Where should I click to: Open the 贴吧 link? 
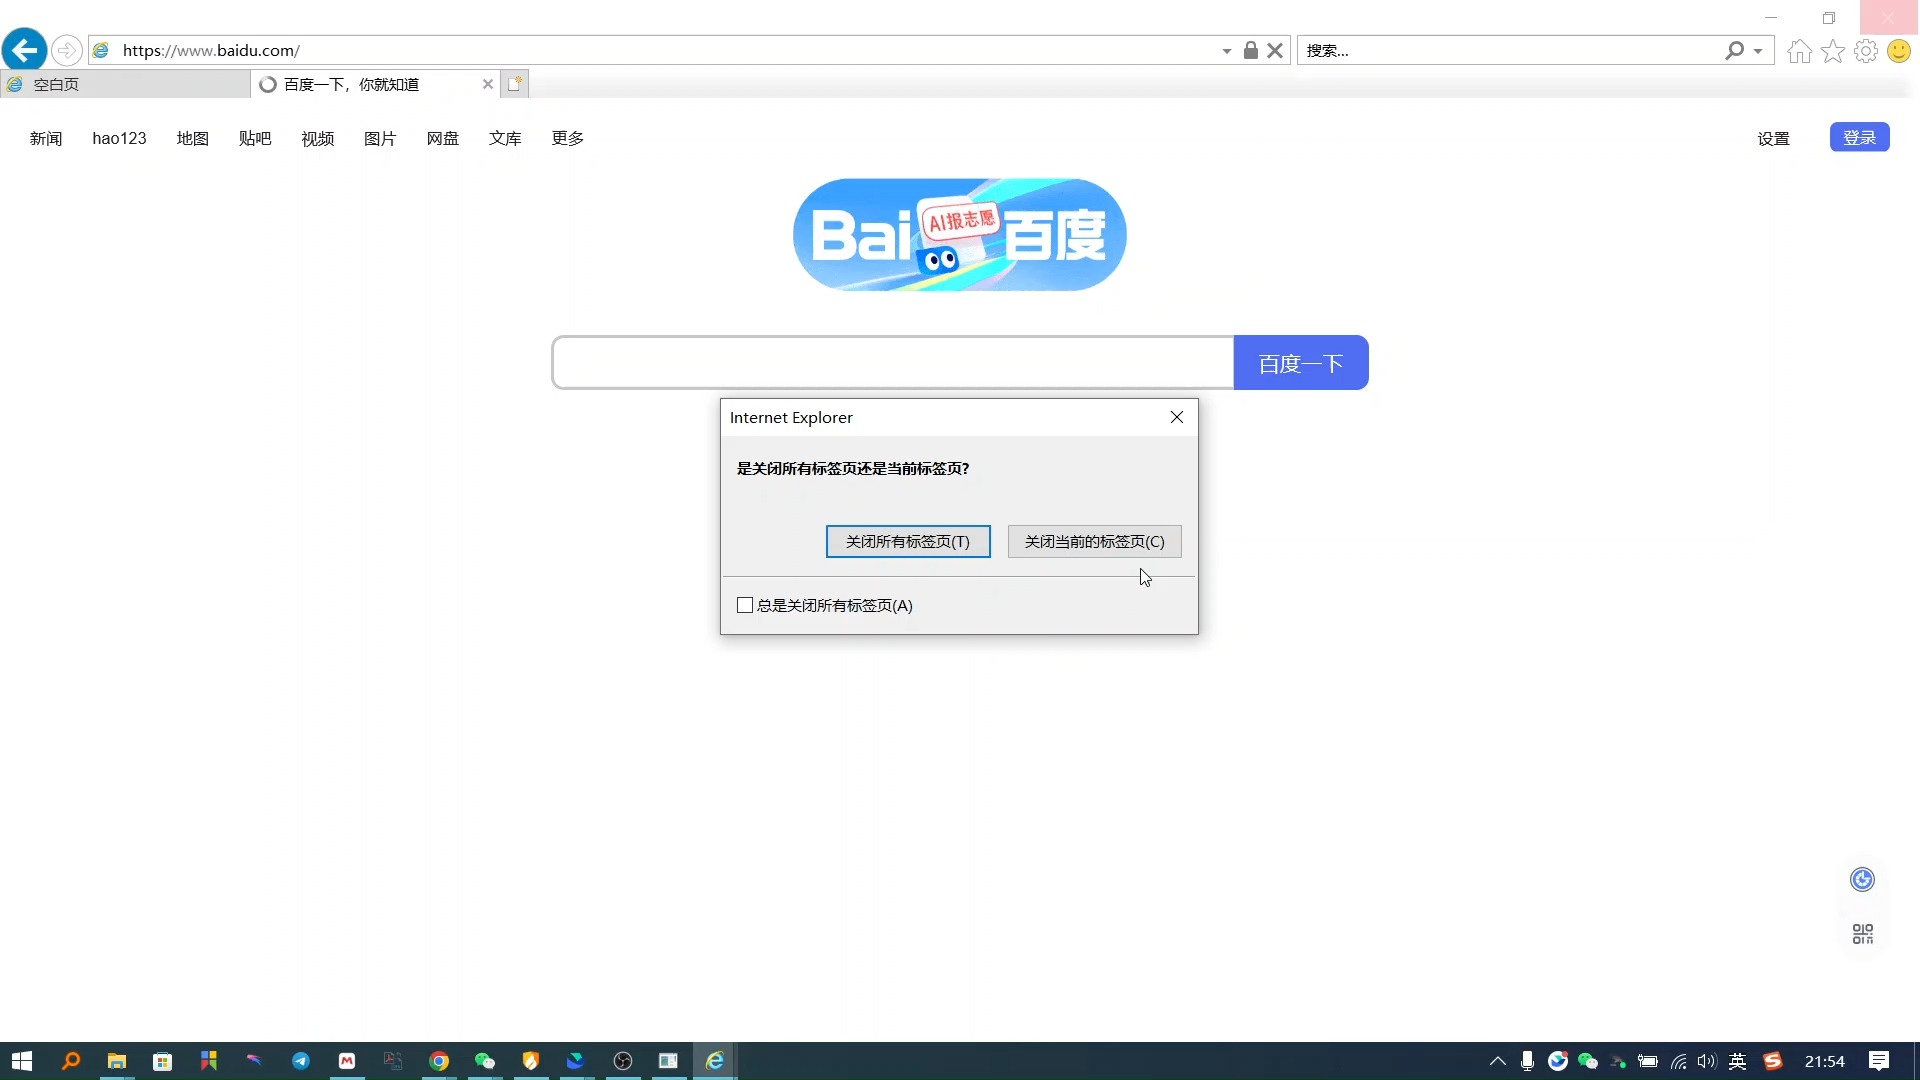[x=255, y=138]
